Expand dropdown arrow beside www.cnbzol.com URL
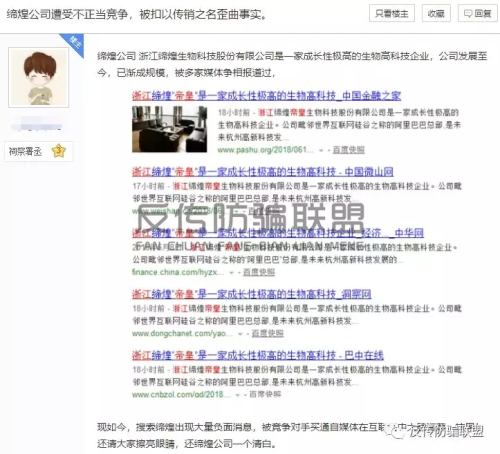Image resolution: width=500 pixels, height=454 pixels. pos(238,395)
